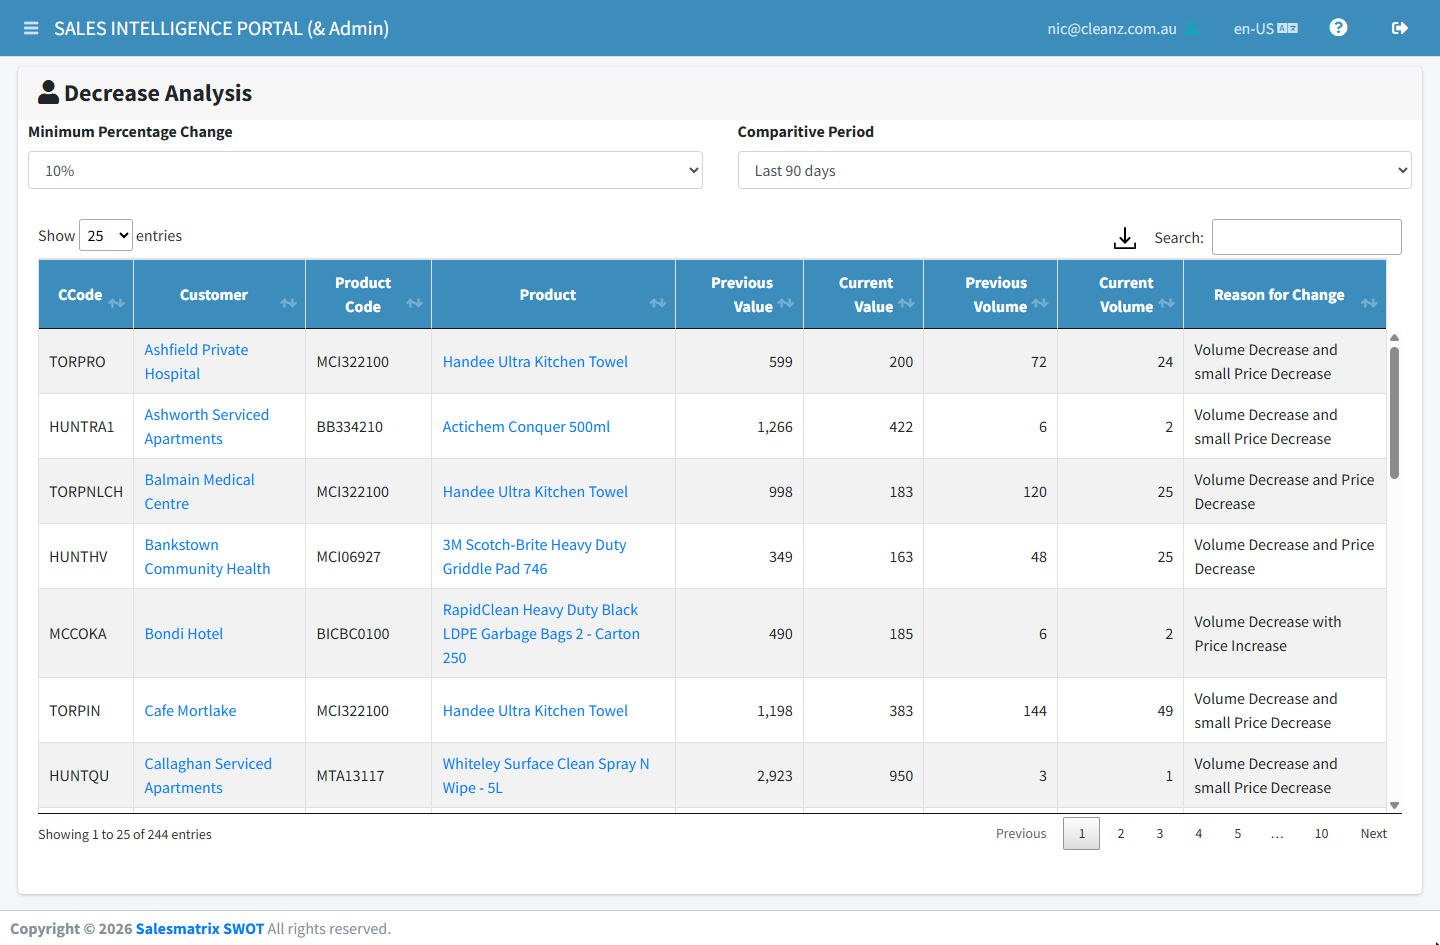Open the Show entries count dropdown
1440x945 pixels.
pos(106,235)
